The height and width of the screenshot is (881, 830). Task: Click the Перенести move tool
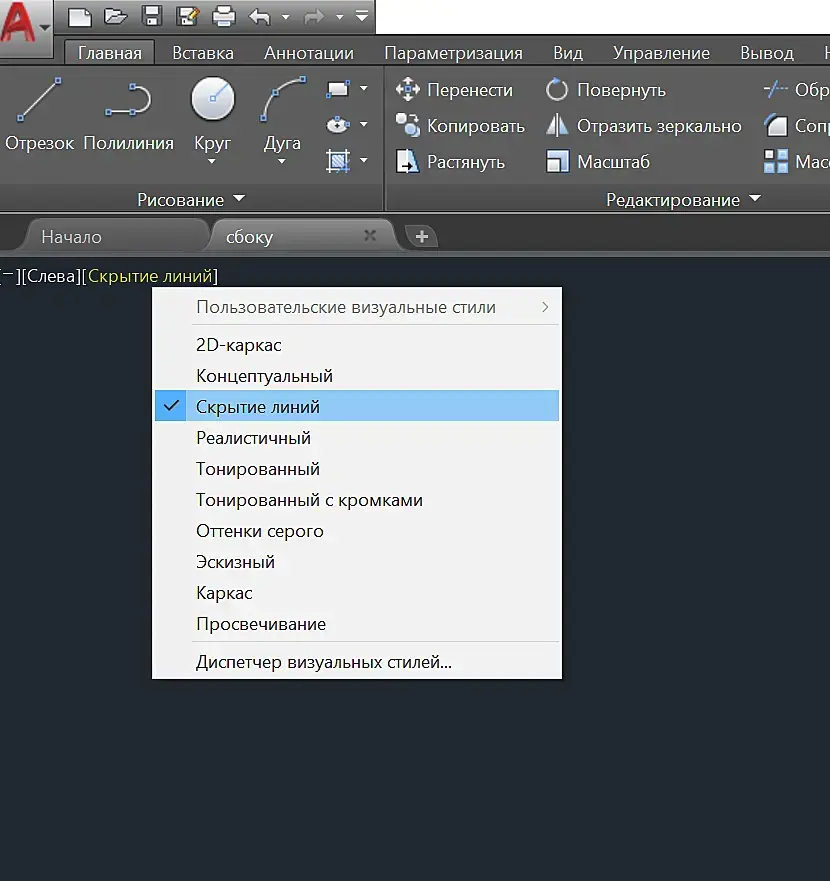point(454,90)
